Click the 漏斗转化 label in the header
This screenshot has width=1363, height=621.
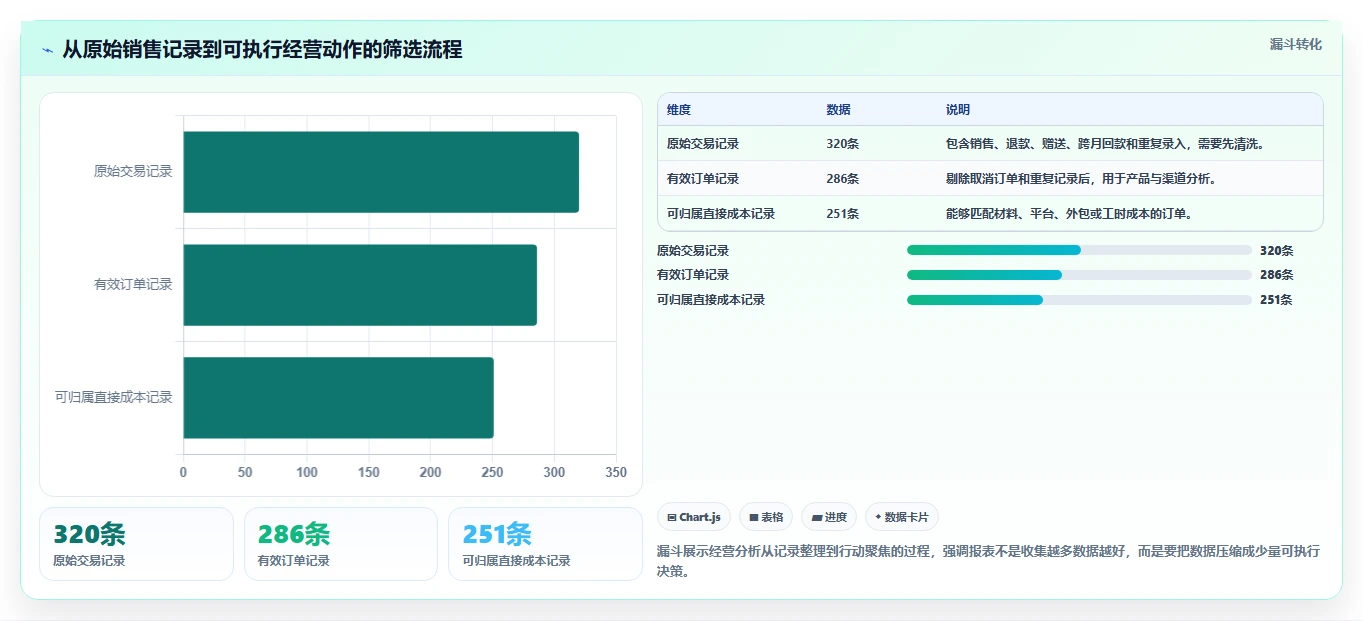tap(1296, 44)
